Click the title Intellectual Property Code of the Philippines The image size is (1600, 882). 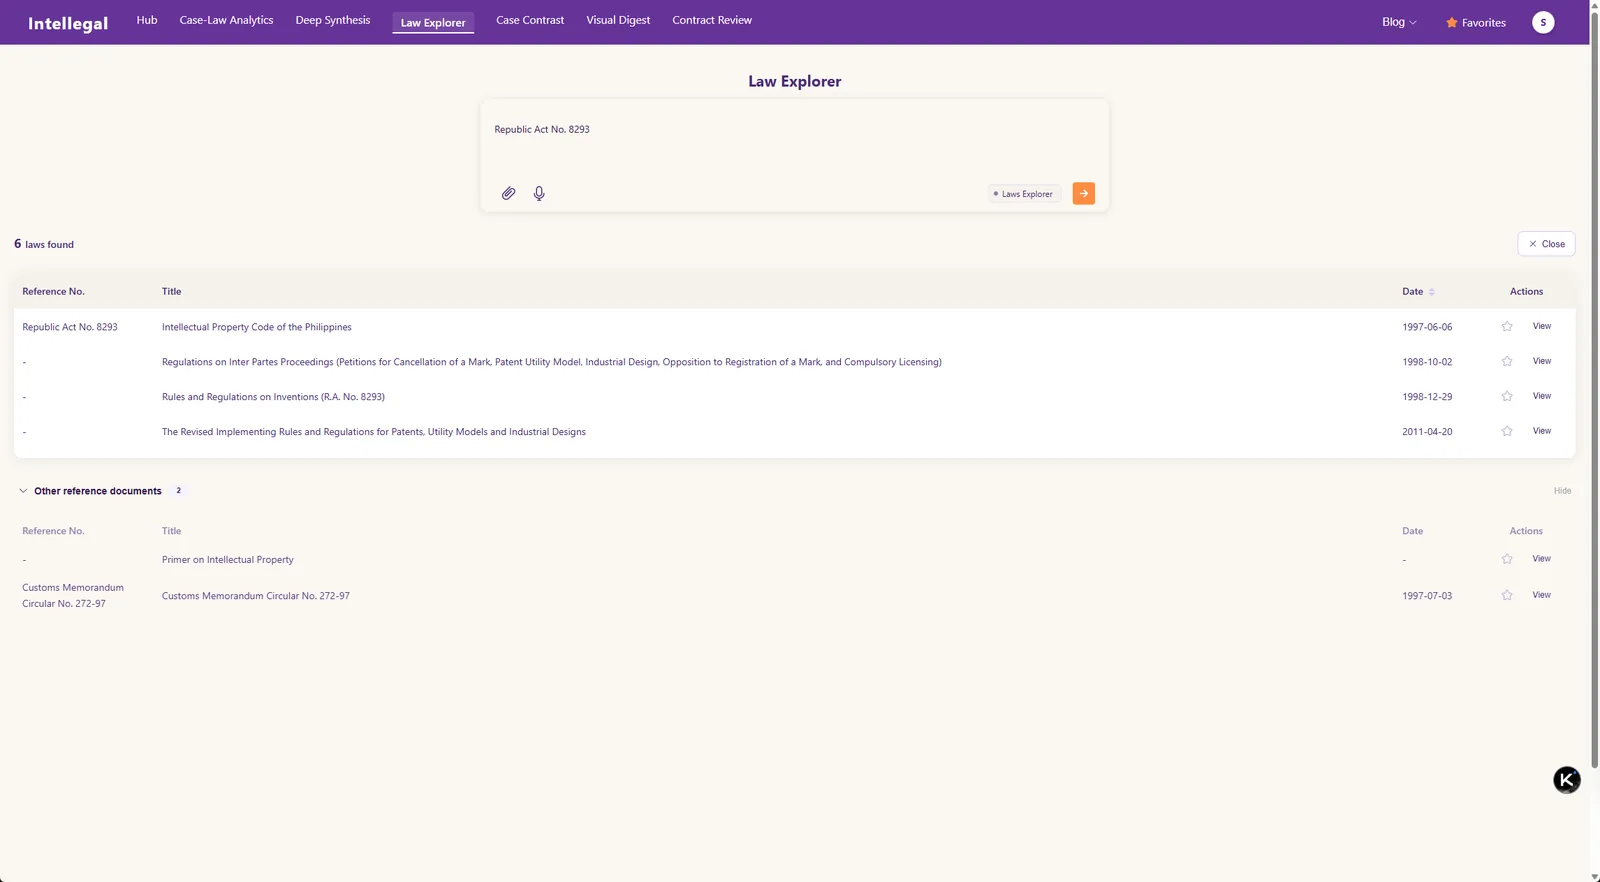pyautogui.click(x=257, y=327)
